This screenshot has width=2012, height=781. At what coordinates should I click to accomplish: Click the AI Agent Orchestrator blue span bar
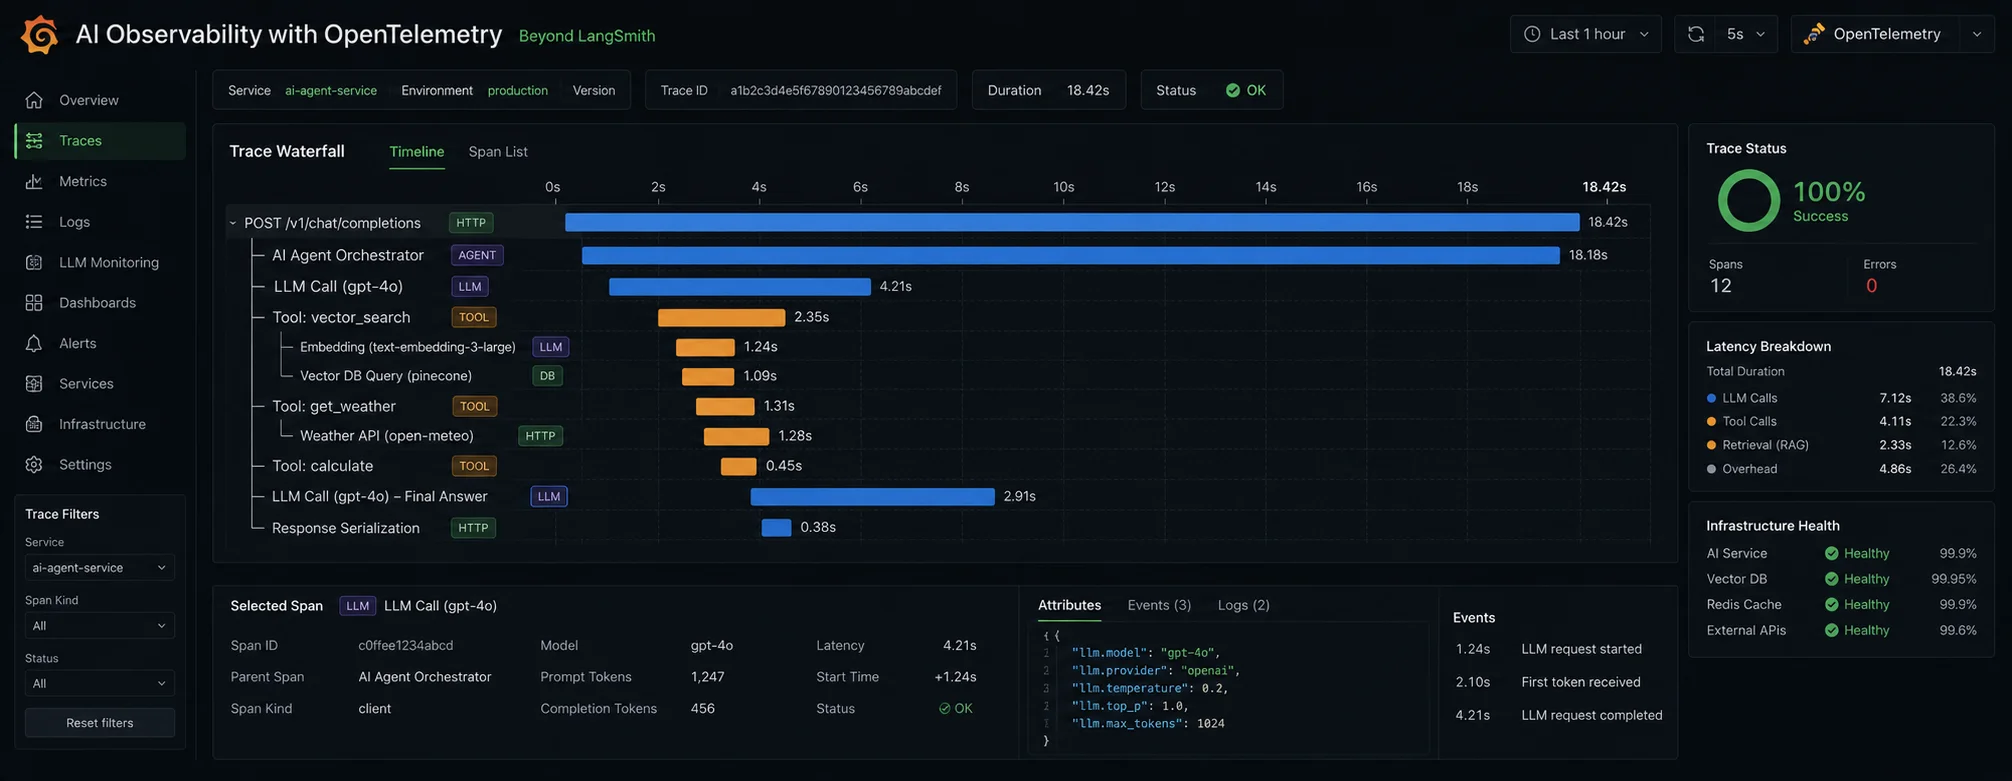coord(1070,255)
